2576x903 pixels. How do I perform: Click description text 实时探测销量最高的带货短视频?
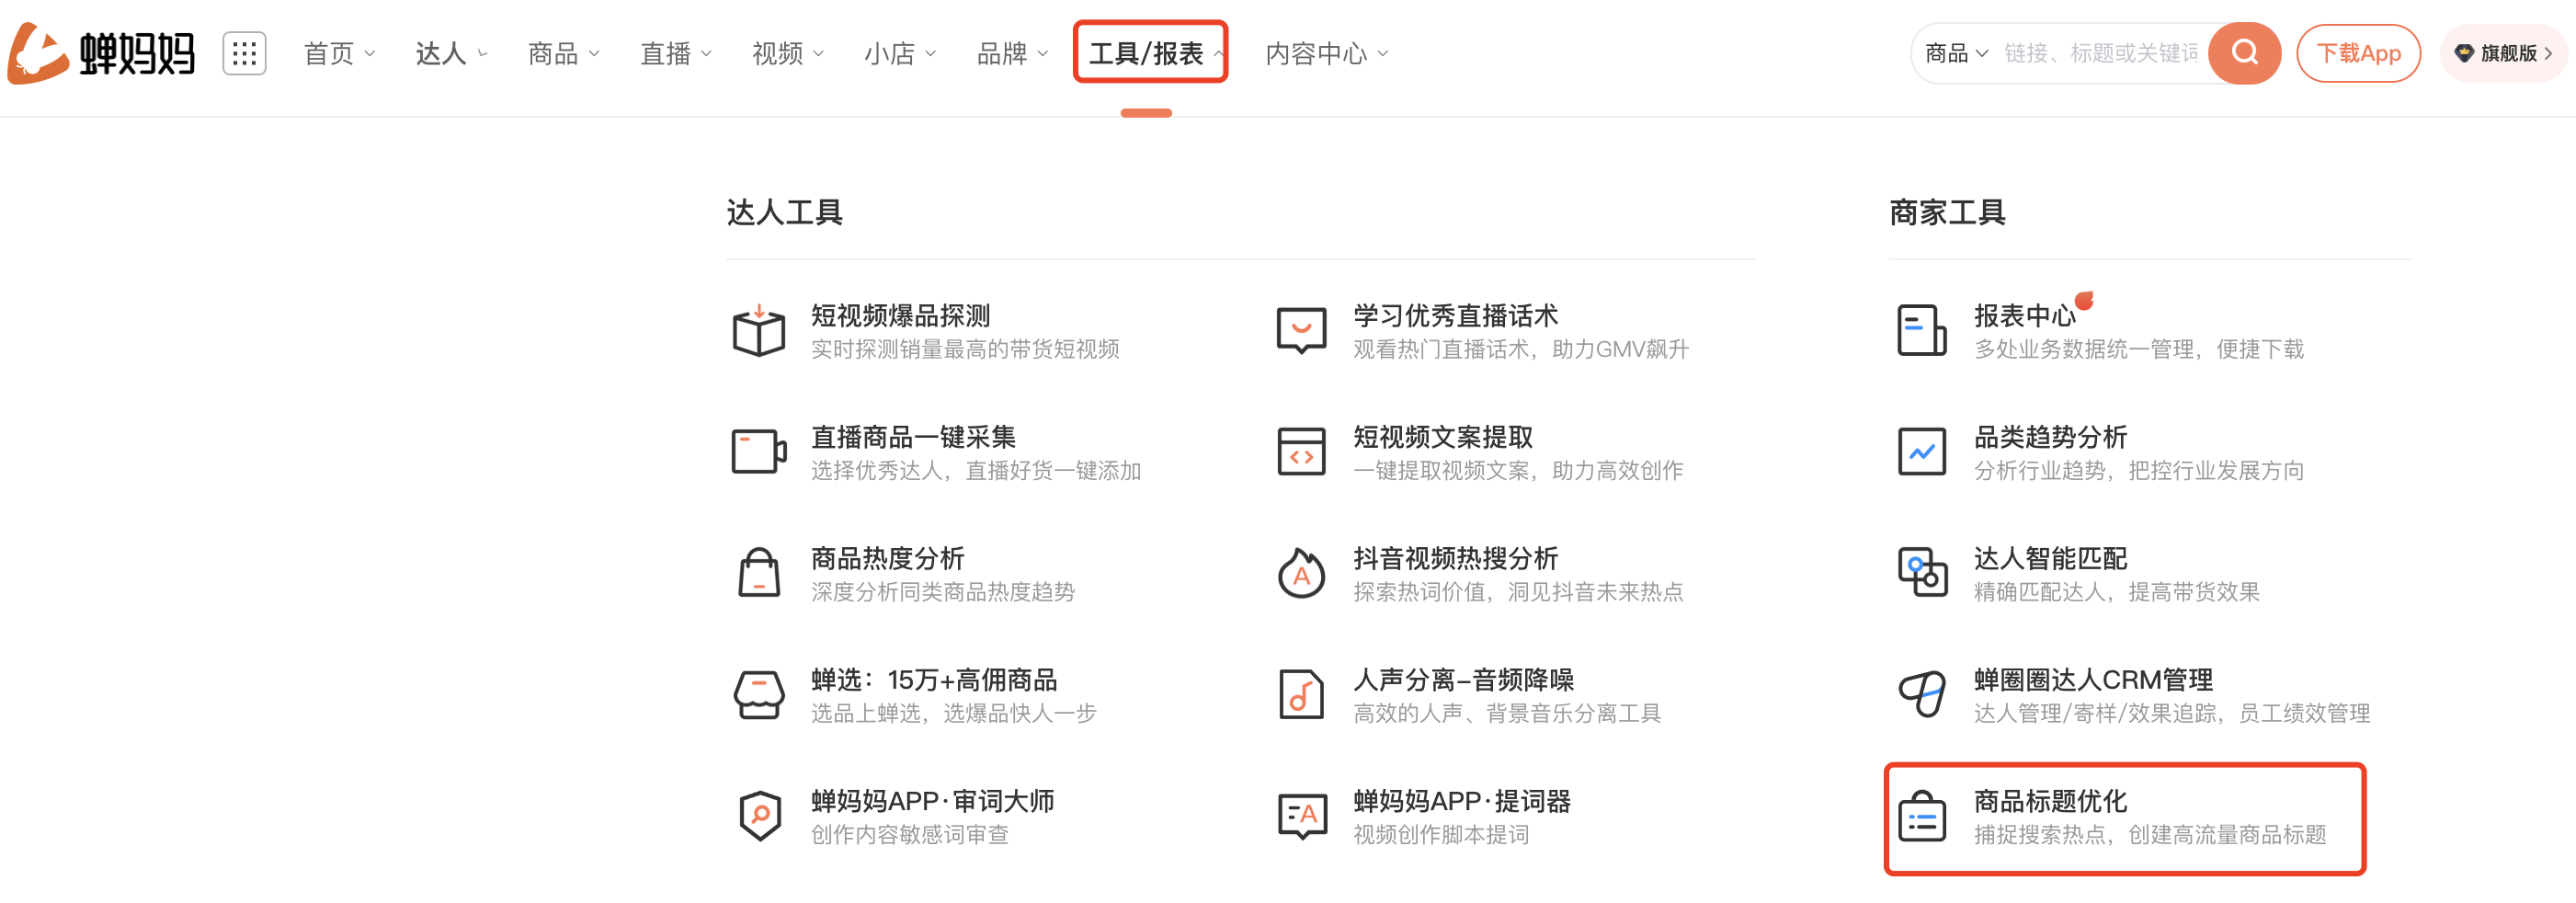coord(964,349)
